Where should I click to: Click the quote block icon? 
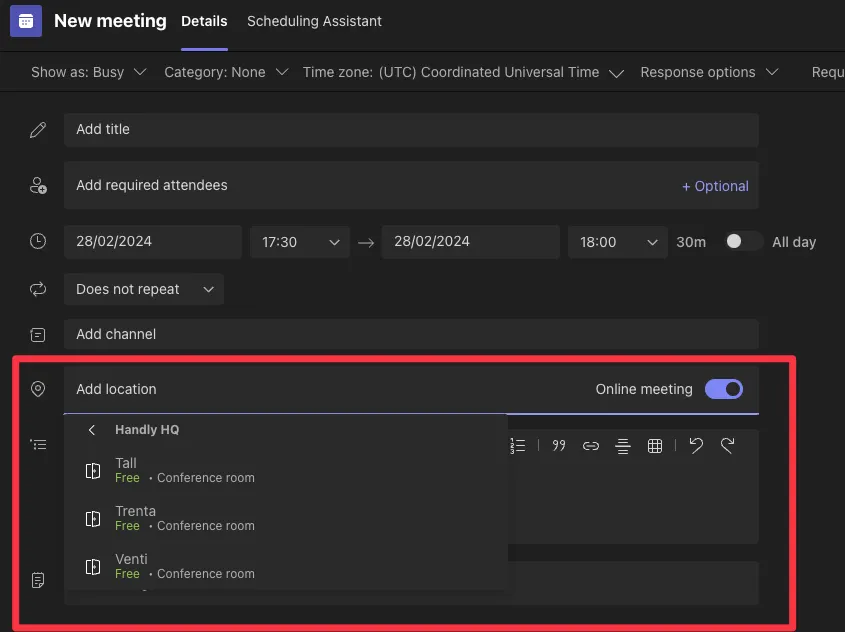tap(559, 446)
